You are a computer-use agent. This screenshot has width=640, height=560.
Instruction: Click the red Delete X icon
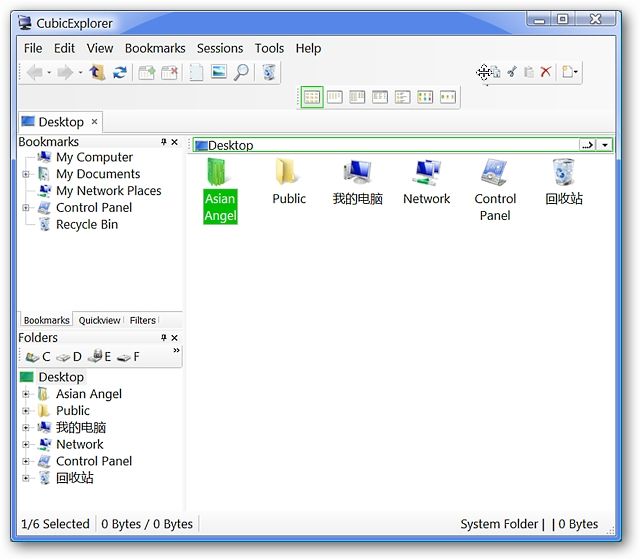pos(546,72)
